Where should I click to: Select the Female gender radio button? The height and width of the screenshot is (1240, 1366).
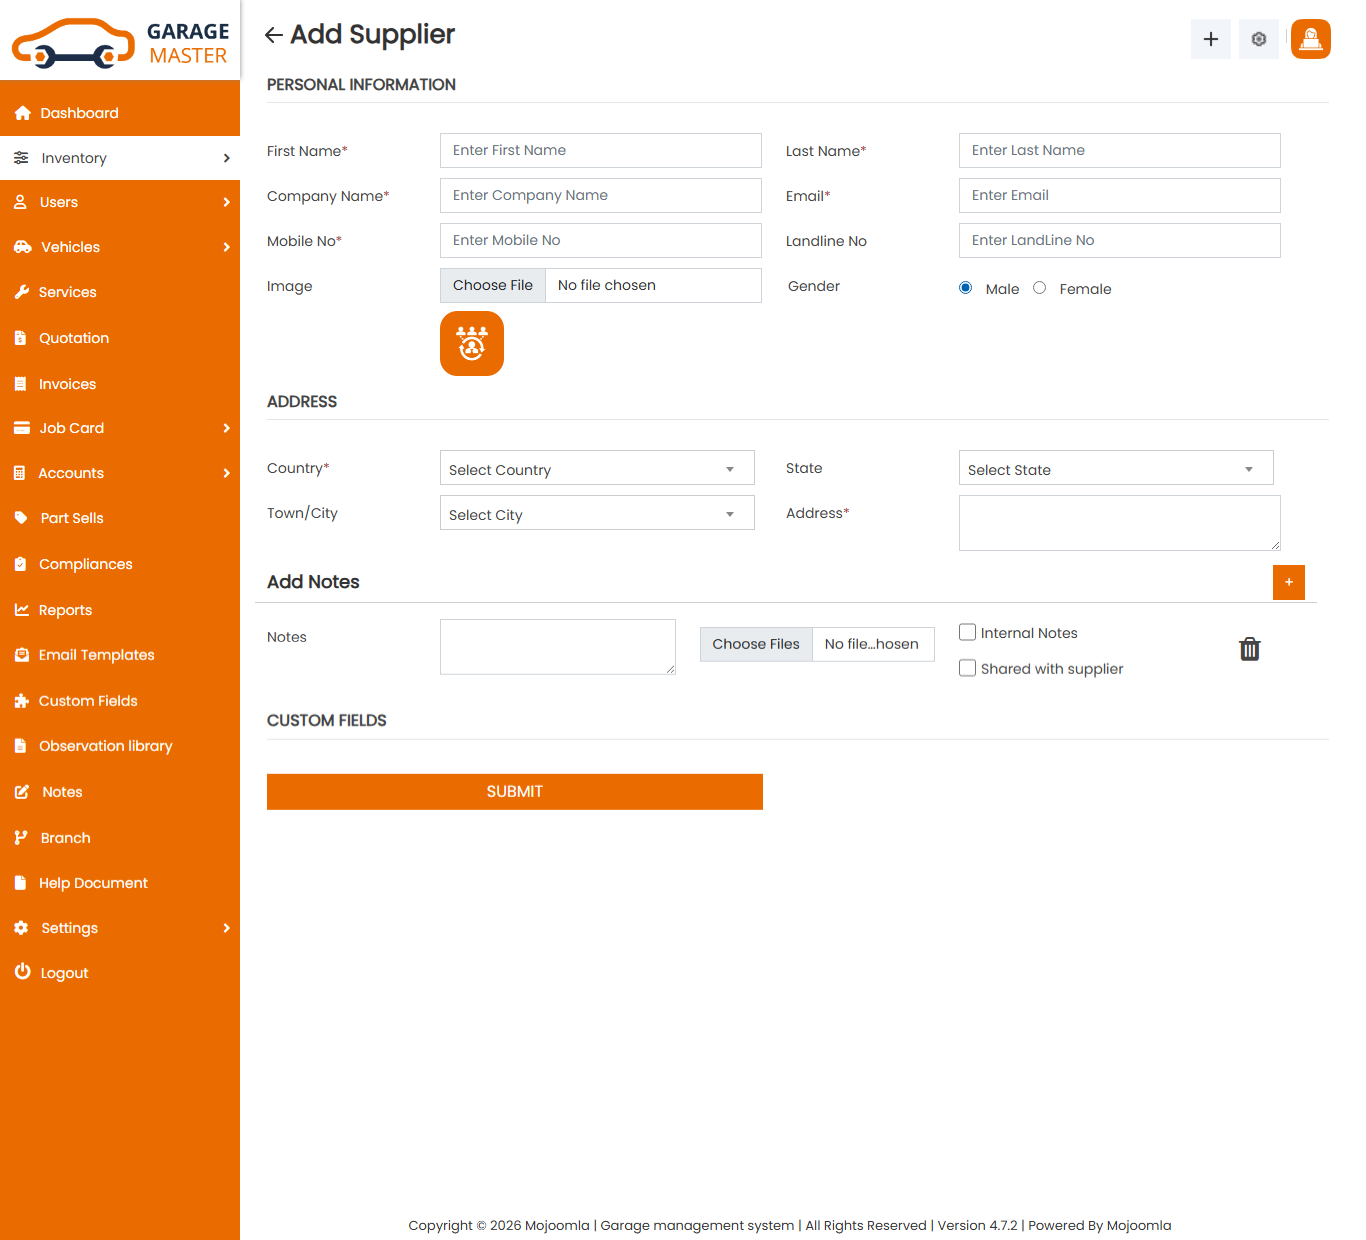pos(1039,287)
